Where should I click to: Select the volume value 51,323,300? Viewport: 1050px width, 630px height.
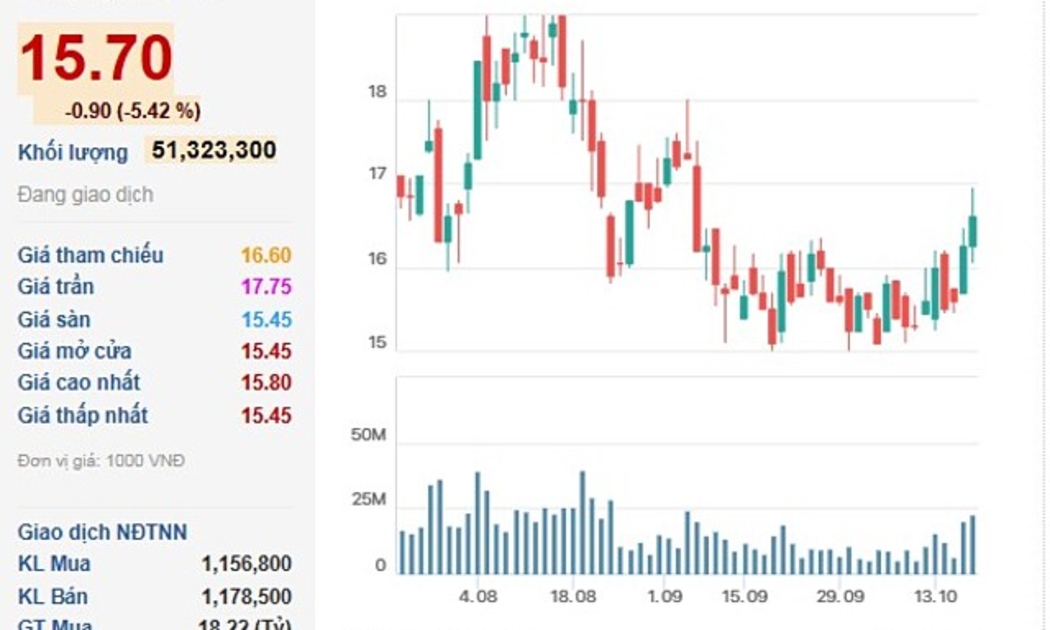213,151
